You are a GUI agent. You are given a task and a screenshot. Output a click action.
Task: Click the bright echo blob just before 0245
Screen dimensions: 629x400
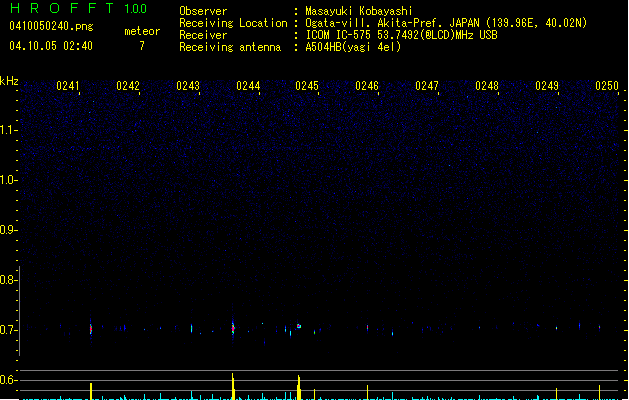point(299,326)
